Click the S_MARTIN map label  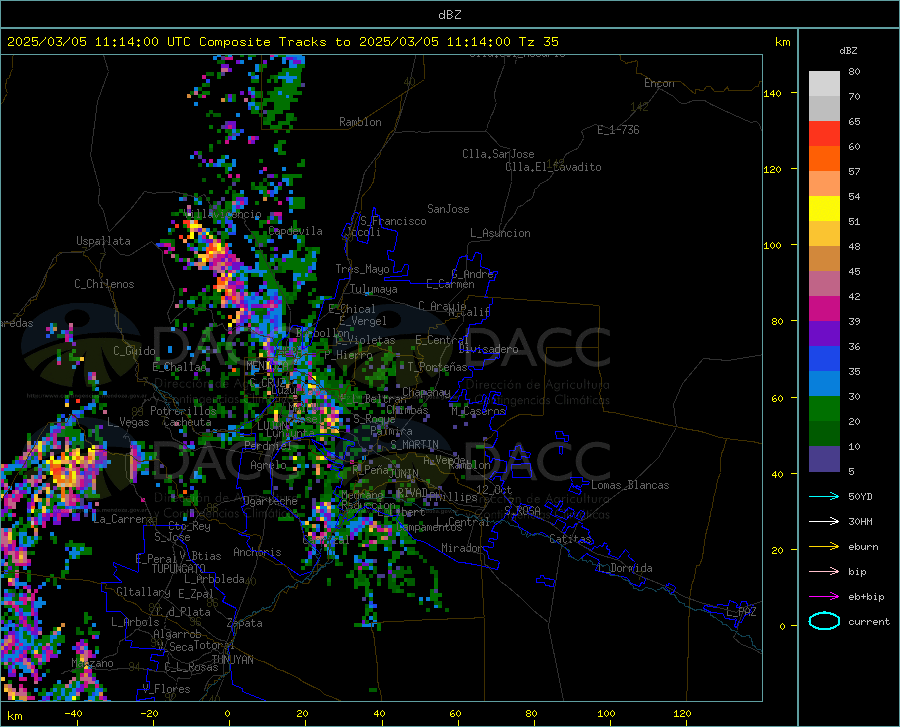click(414, 445)
